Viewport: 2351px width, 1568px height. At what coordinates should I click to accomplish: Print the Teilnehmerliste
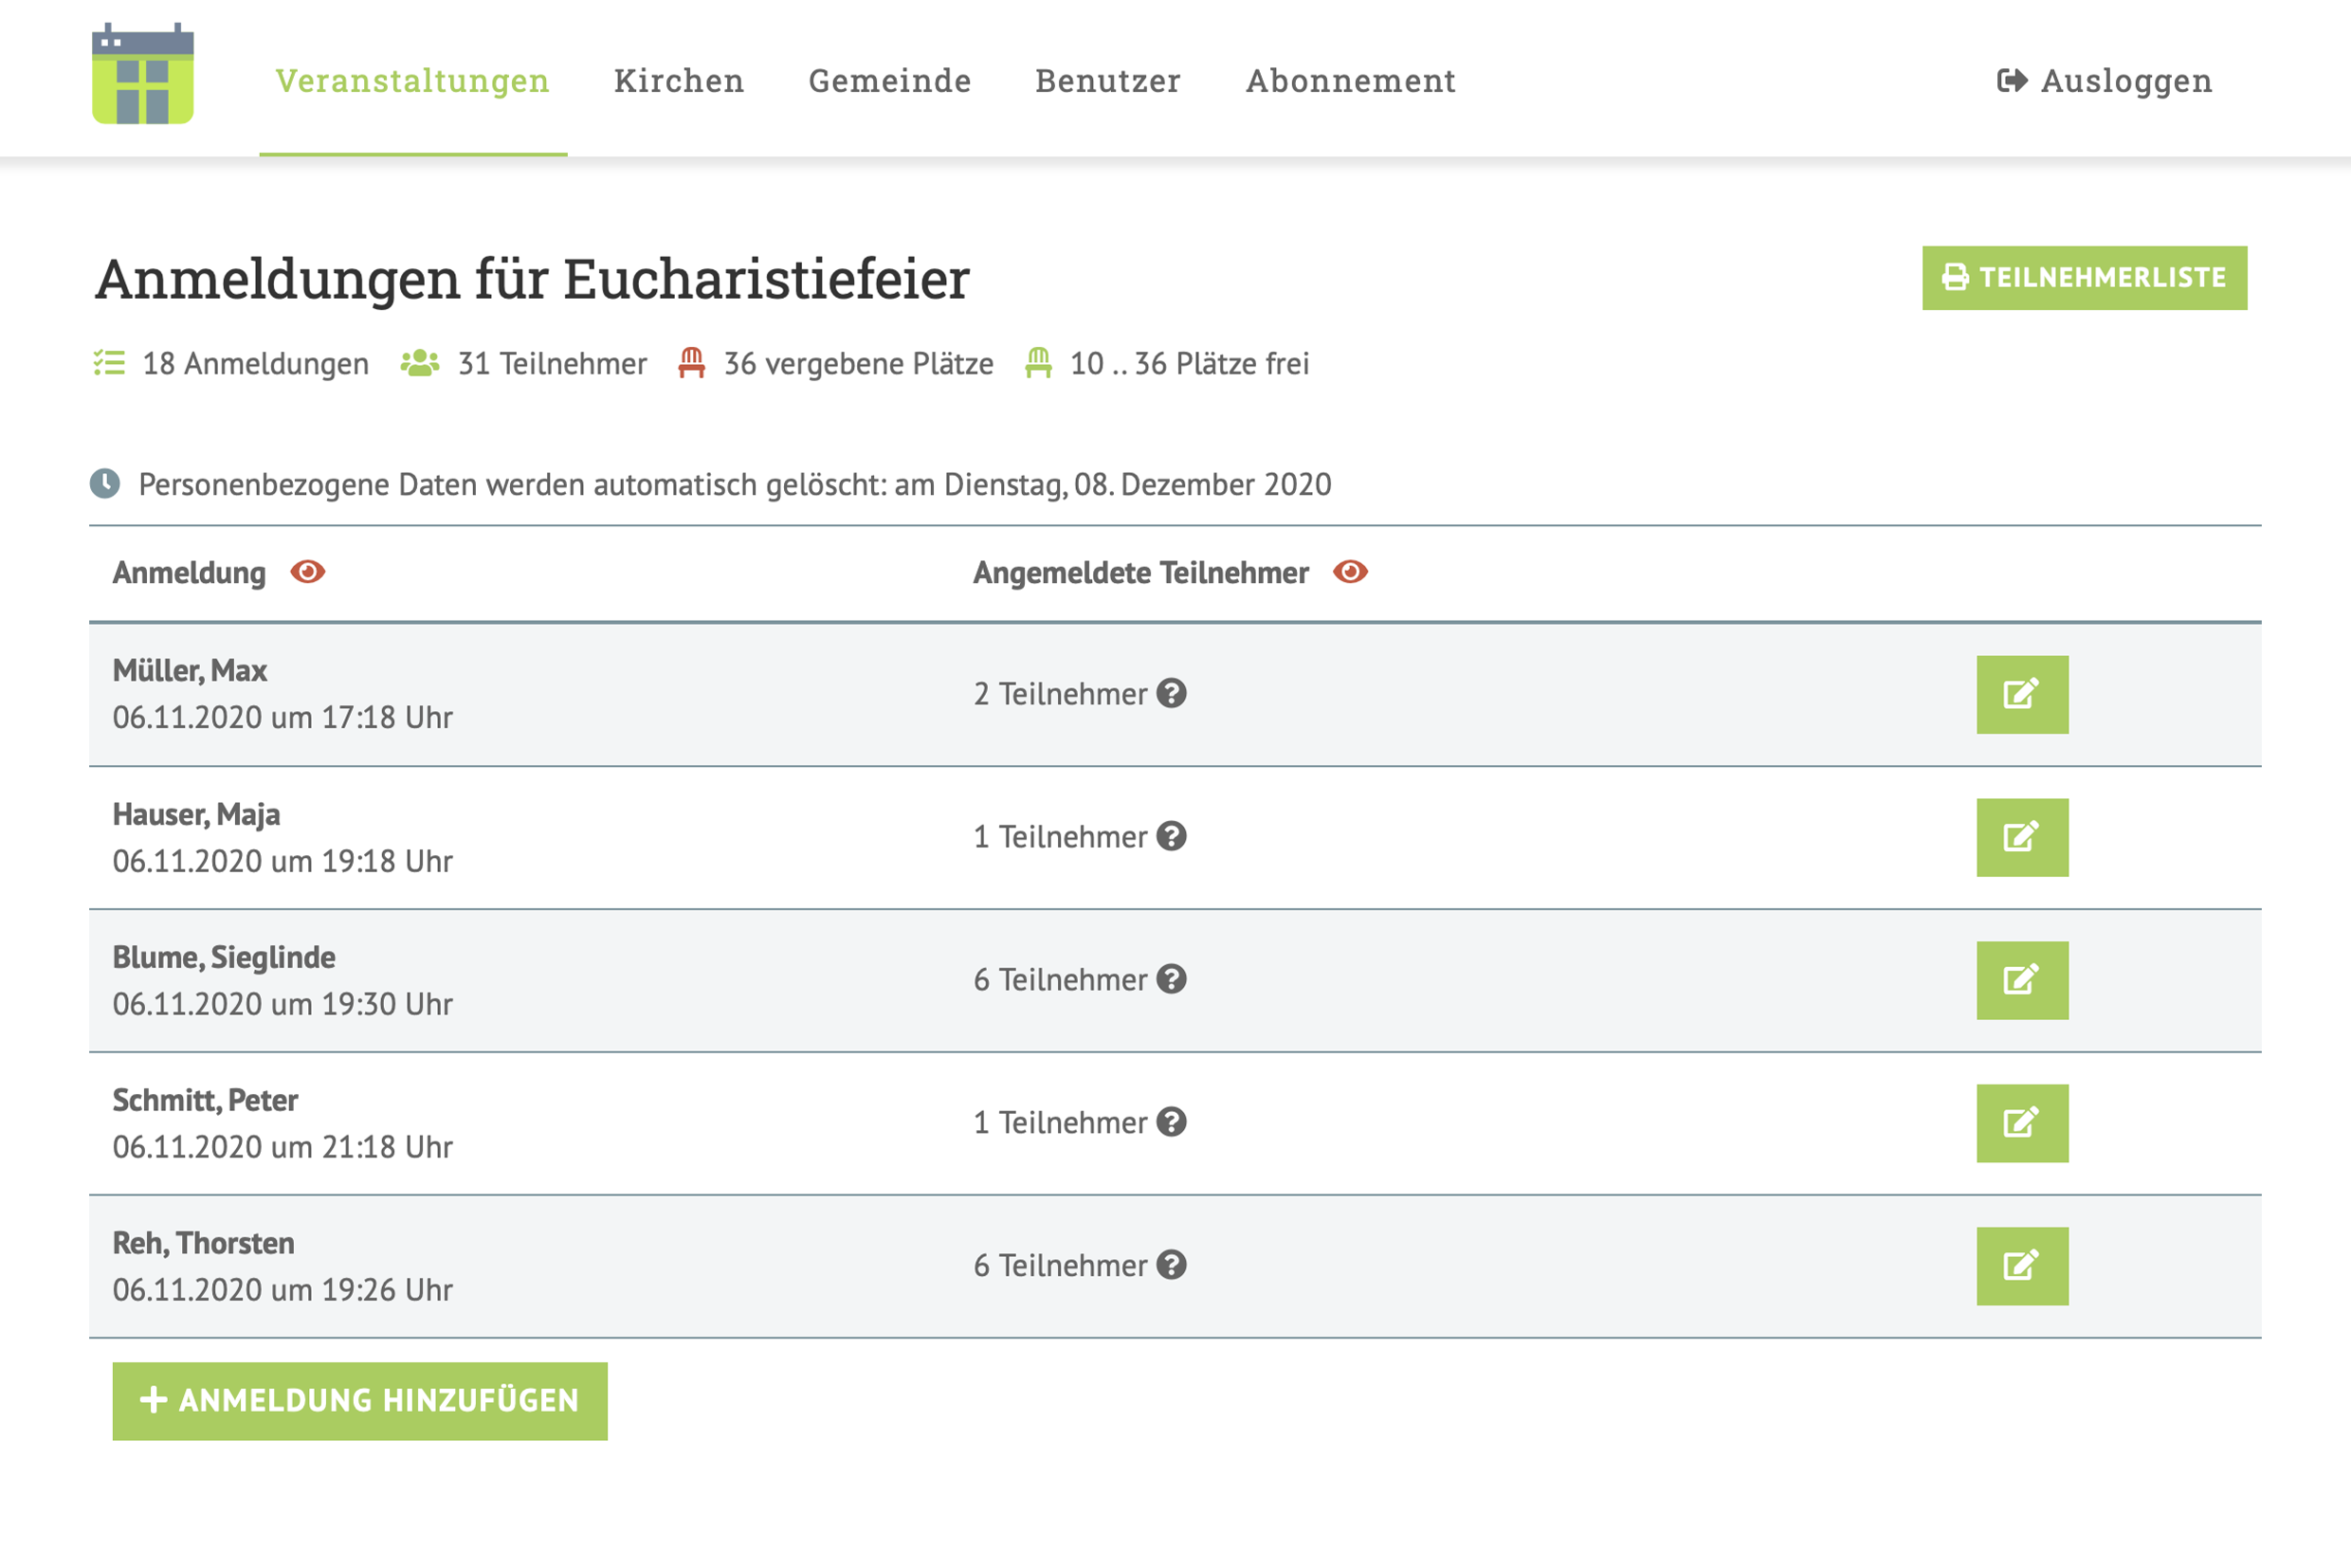(2083, 277)
